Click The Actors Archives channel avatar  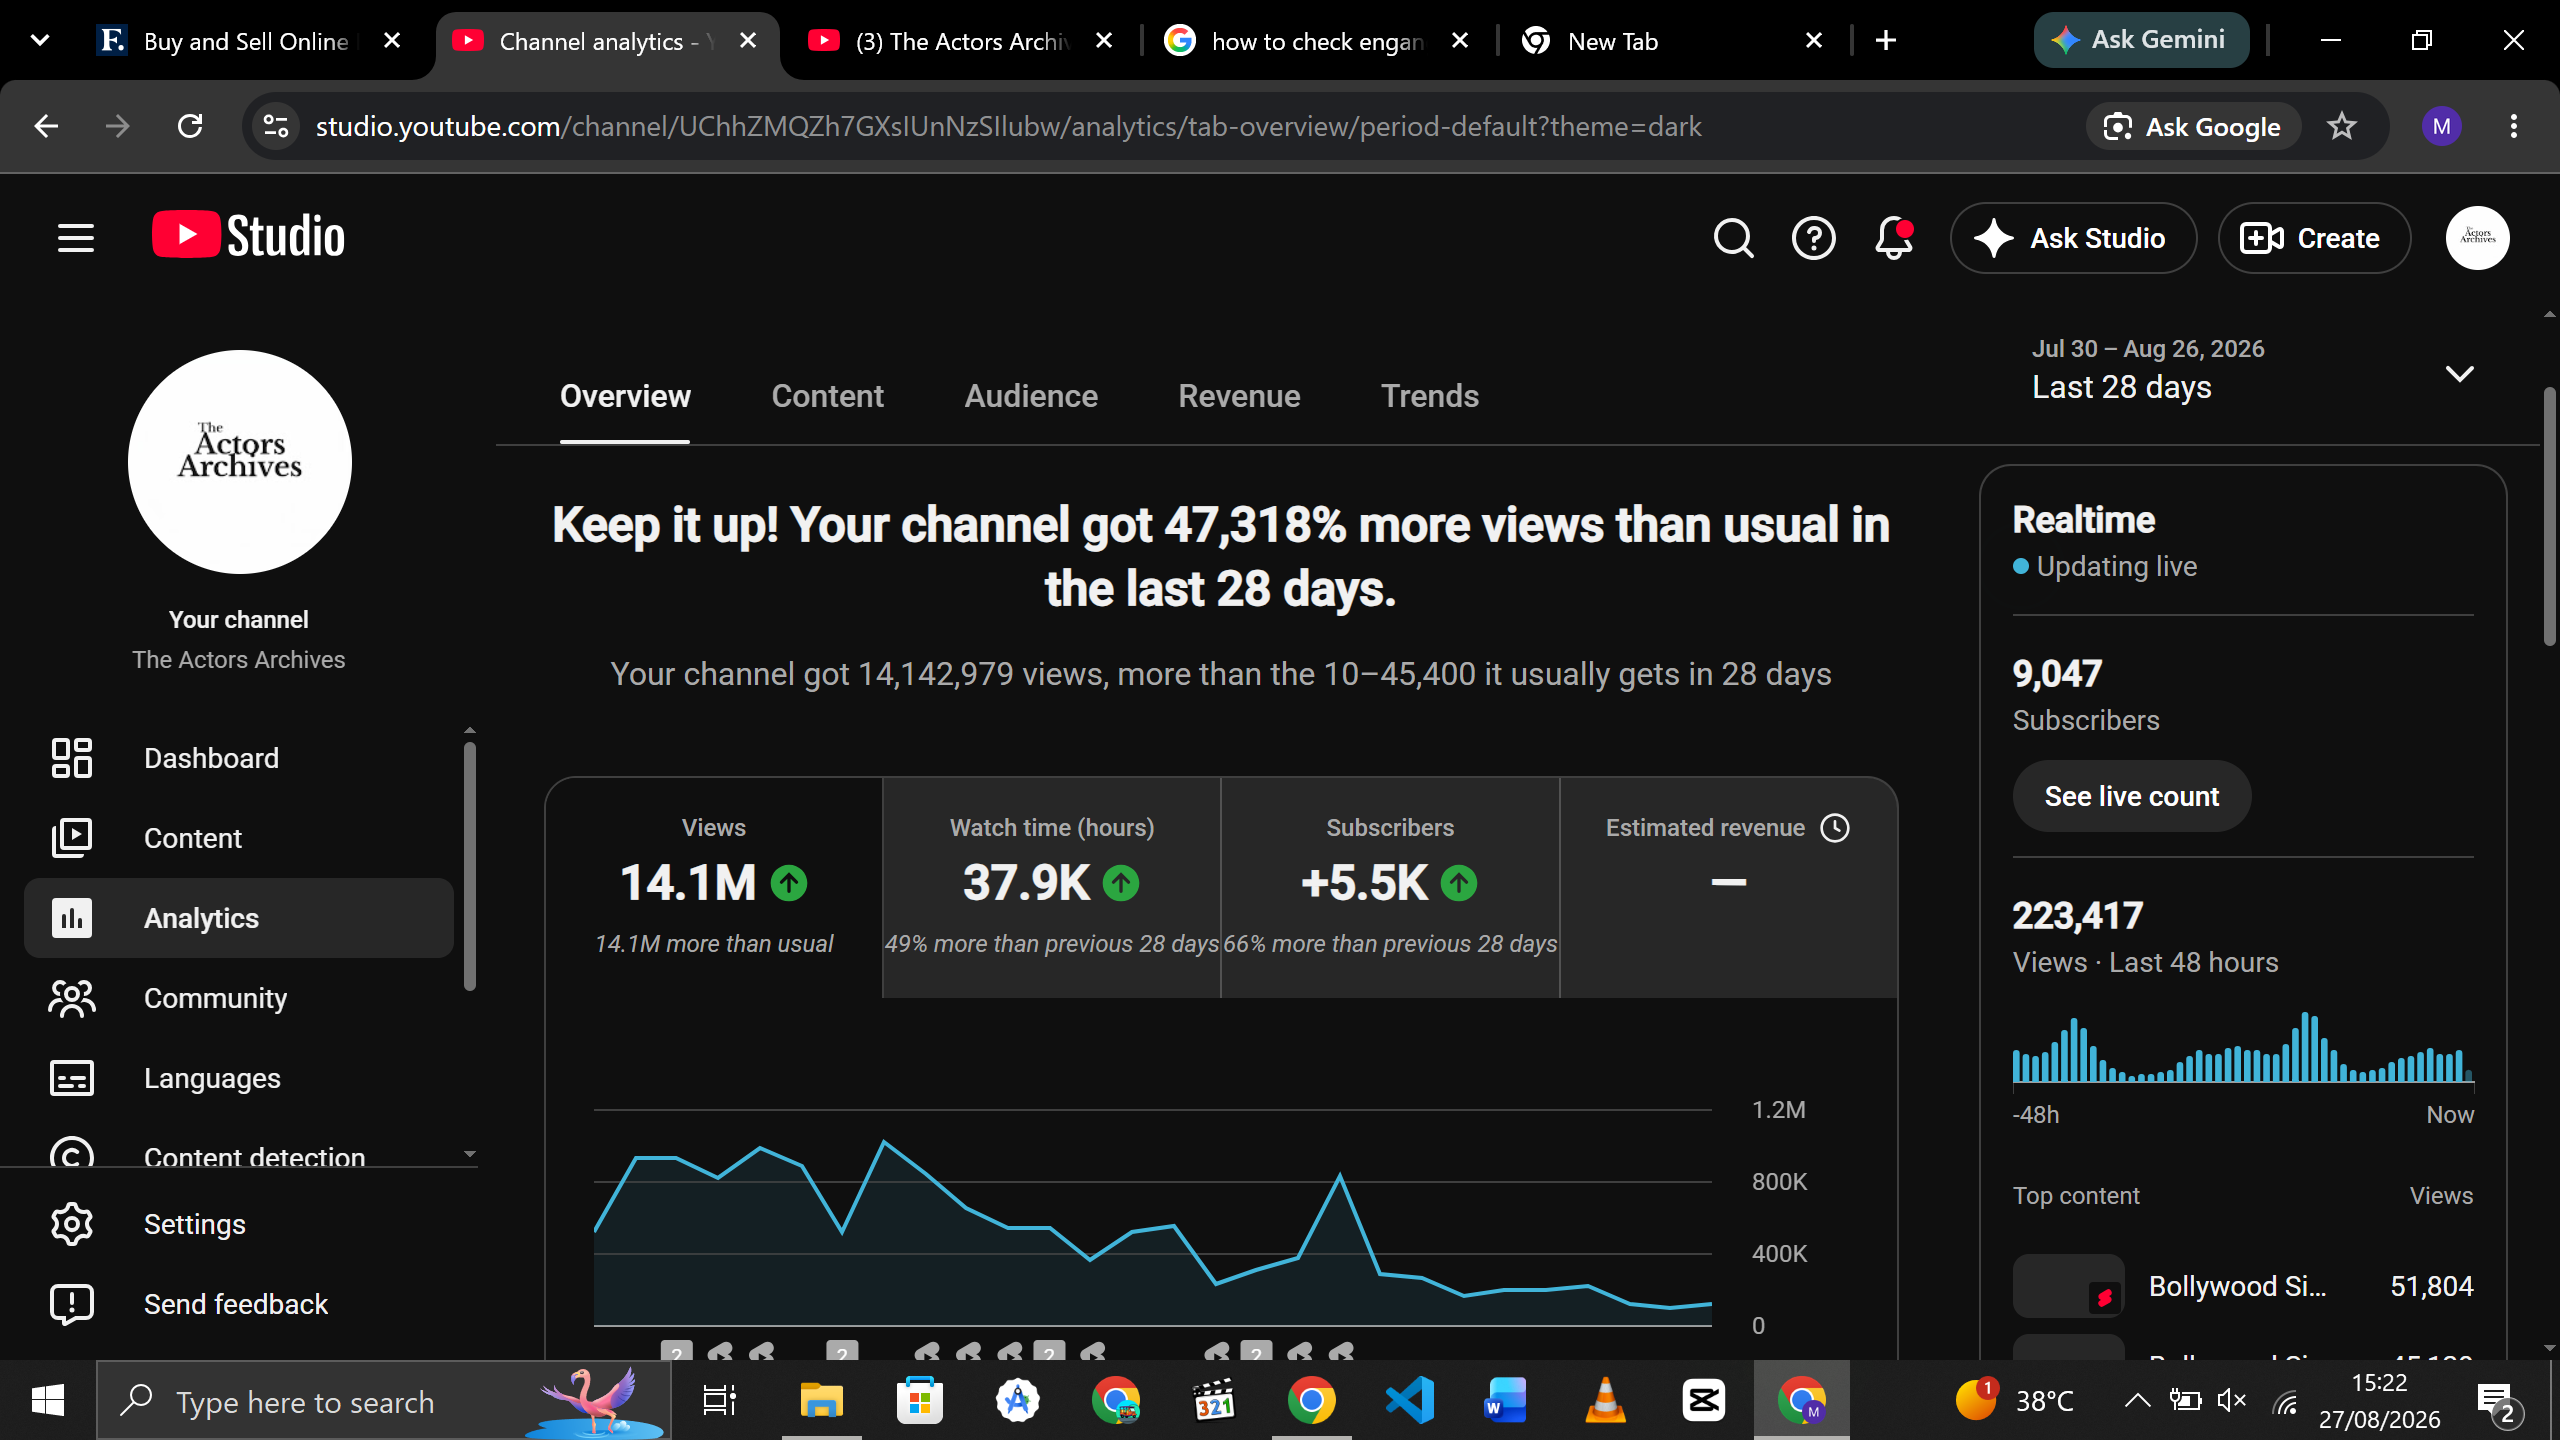(x=240, y=462)
